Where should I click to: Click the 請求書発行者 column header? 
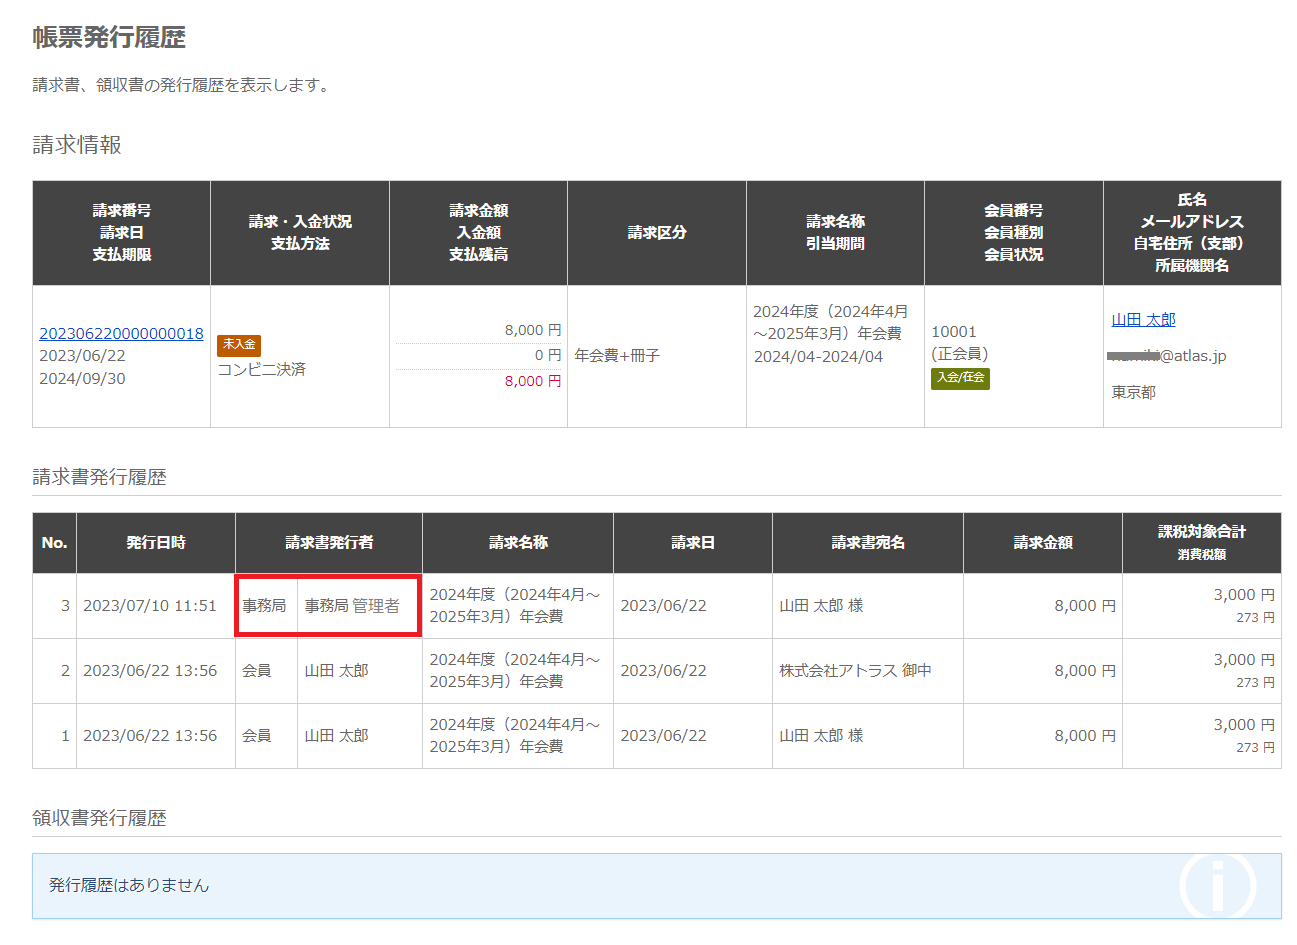click(x=329, y=543)
